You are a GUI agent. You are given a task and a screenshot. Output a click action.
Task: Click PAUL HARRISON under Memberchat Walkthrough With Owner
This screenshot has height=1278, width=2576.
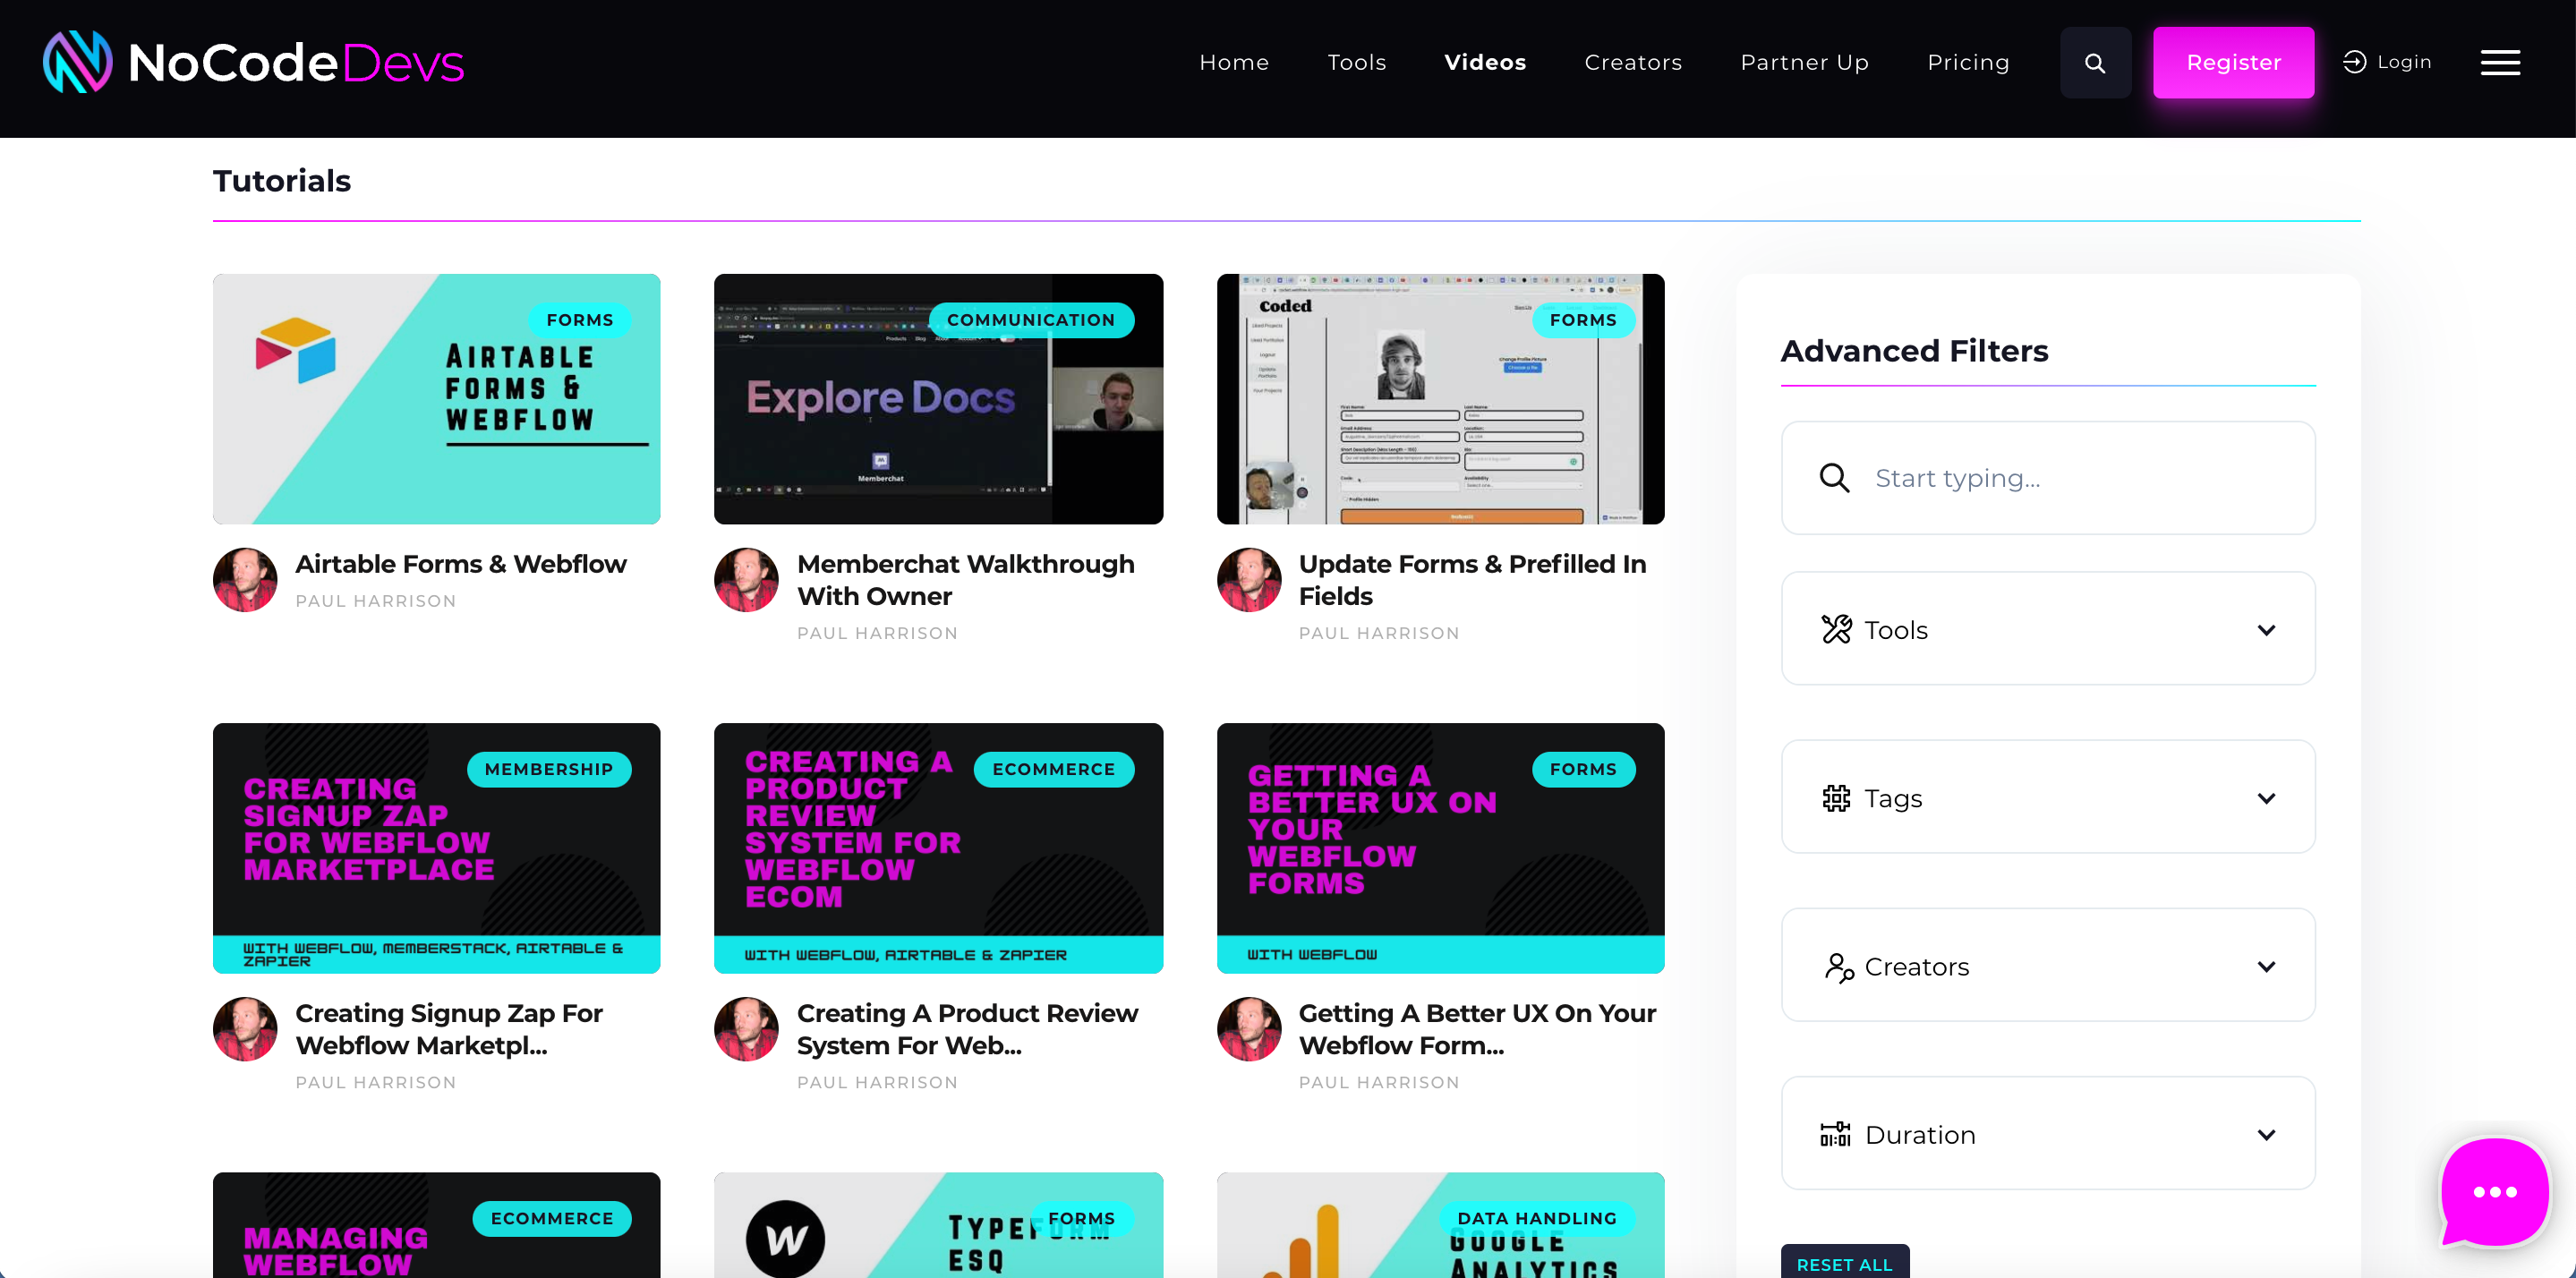(877, 633)
